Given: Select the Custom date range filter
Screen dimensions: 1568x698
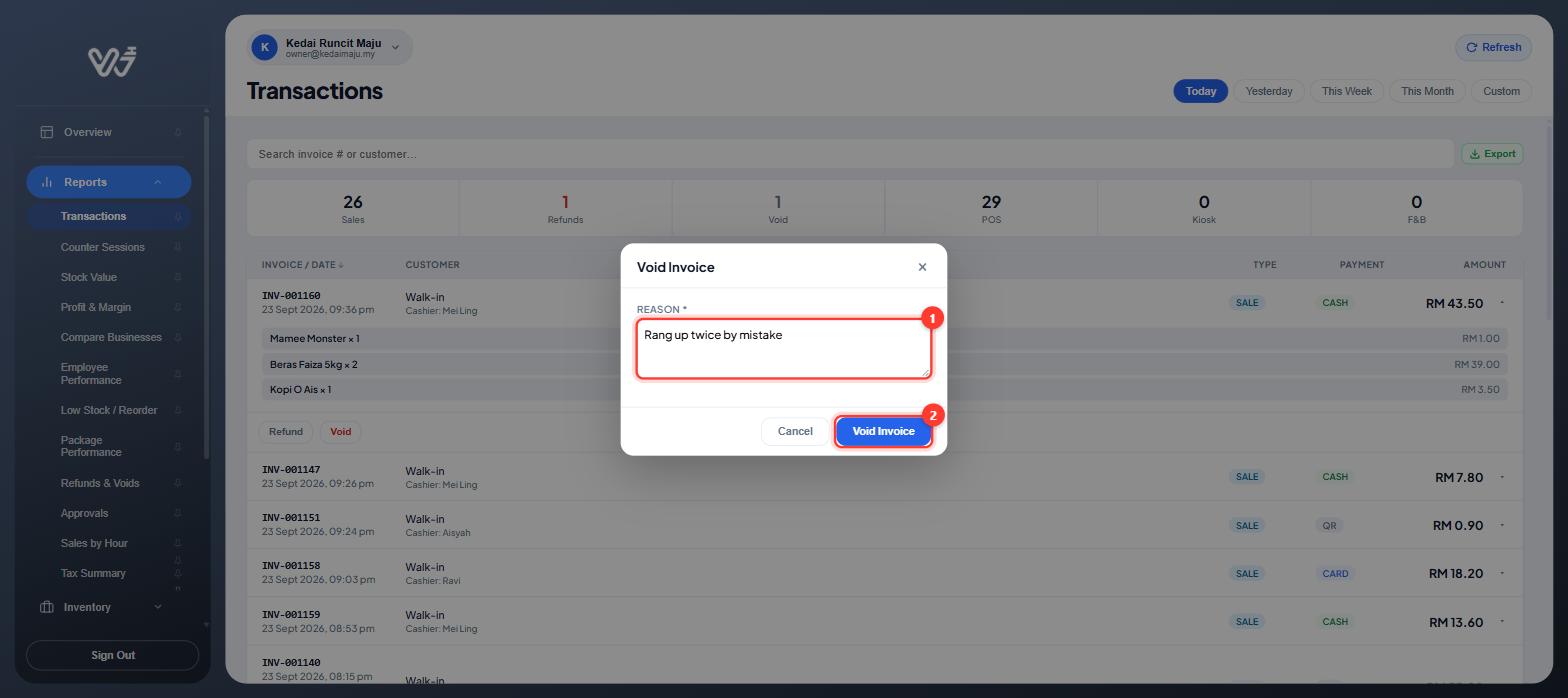Looking at the screenshot, I should pos(1501,91).
